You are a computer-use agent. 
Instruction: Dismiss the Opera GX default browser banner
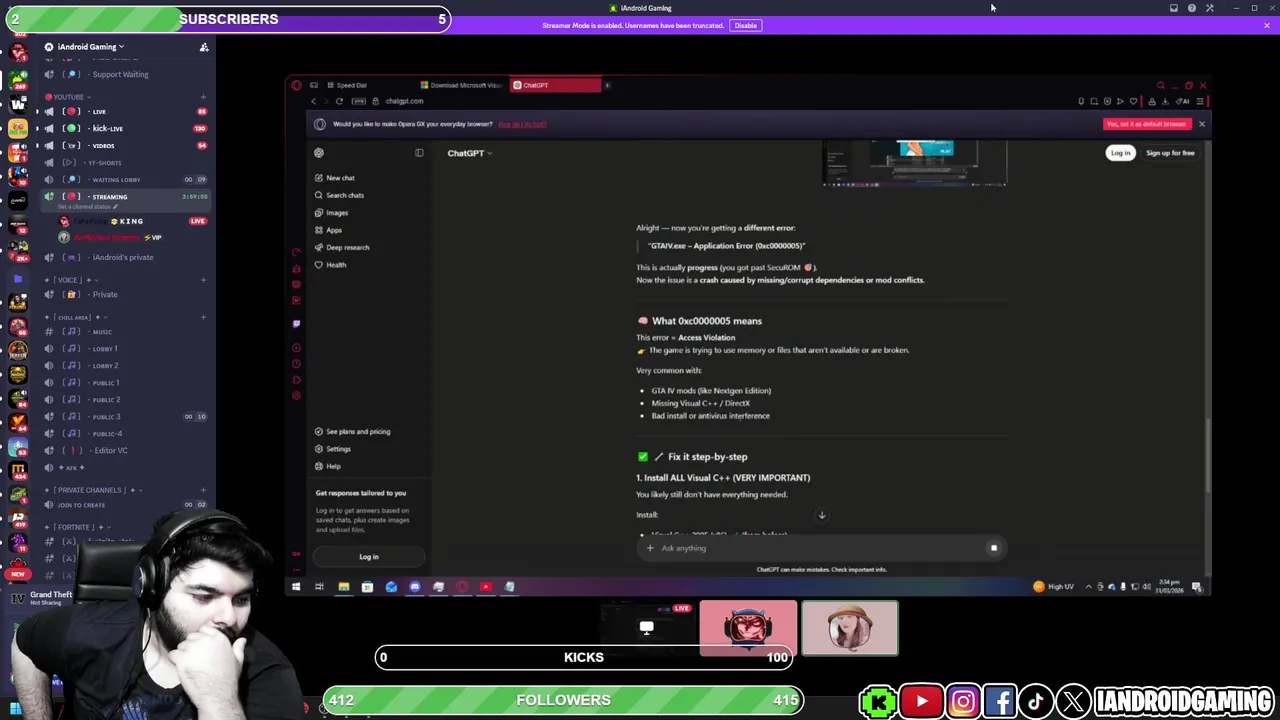[1201, 124]
